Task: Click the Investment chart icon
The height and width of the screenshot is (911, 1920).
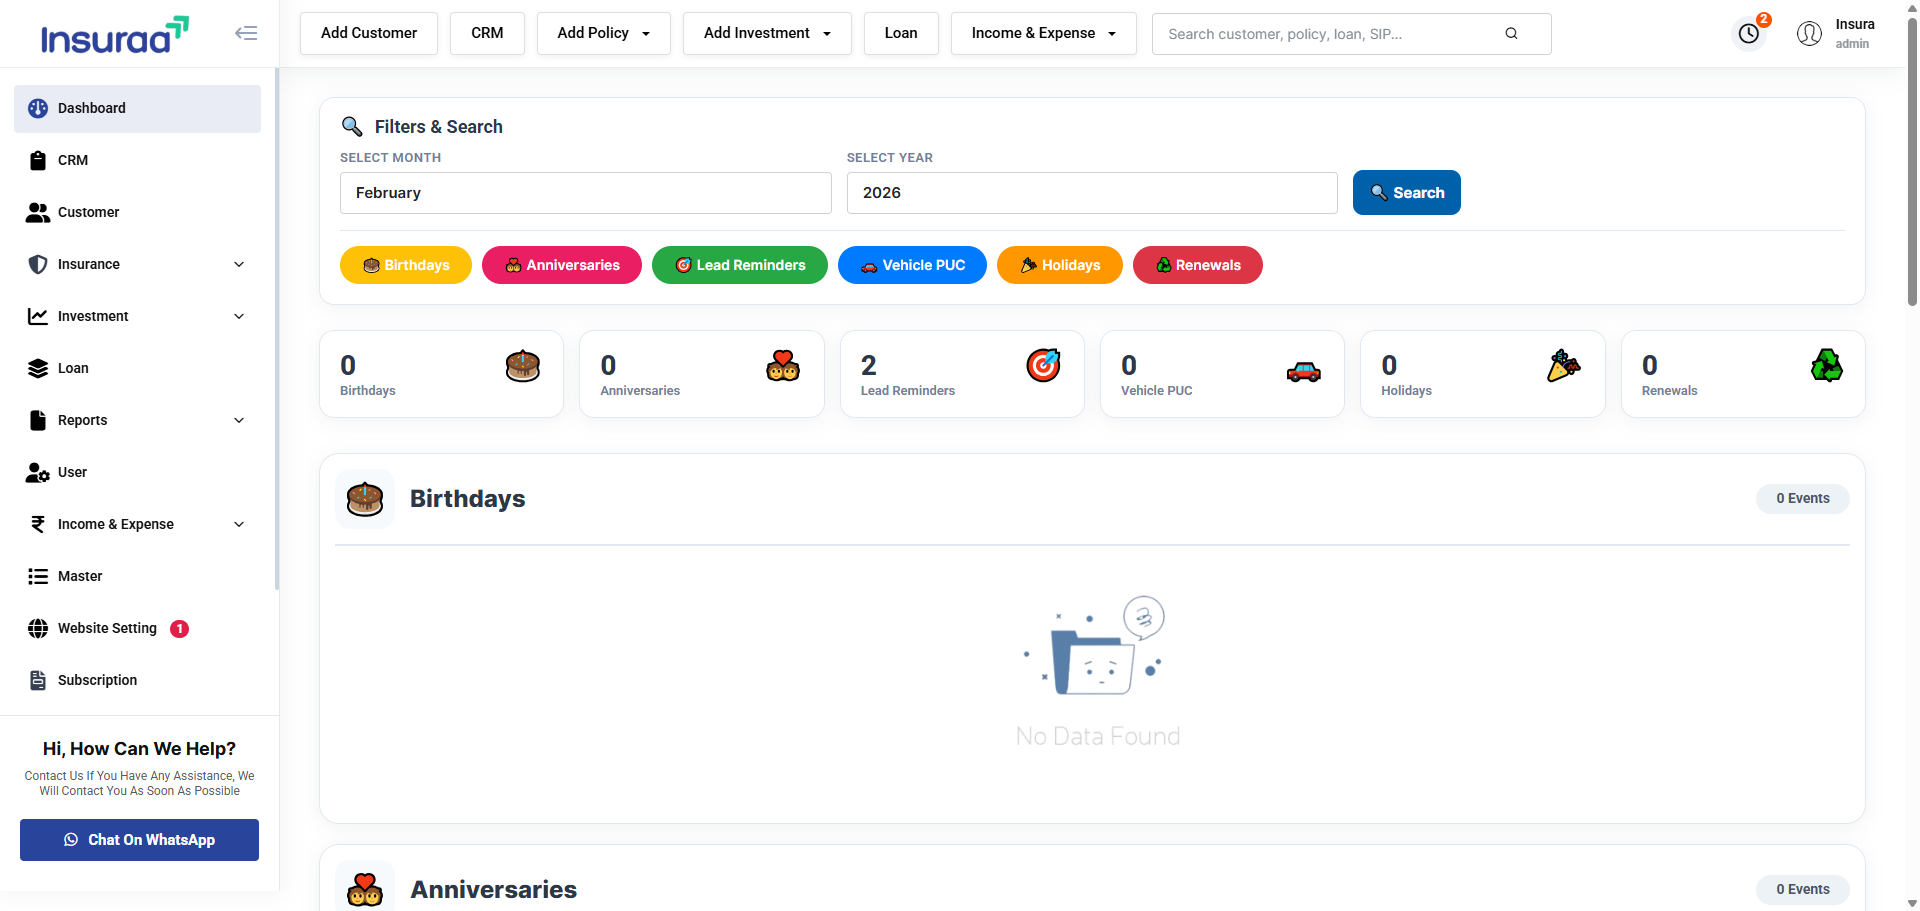Action: pos(38,316)
